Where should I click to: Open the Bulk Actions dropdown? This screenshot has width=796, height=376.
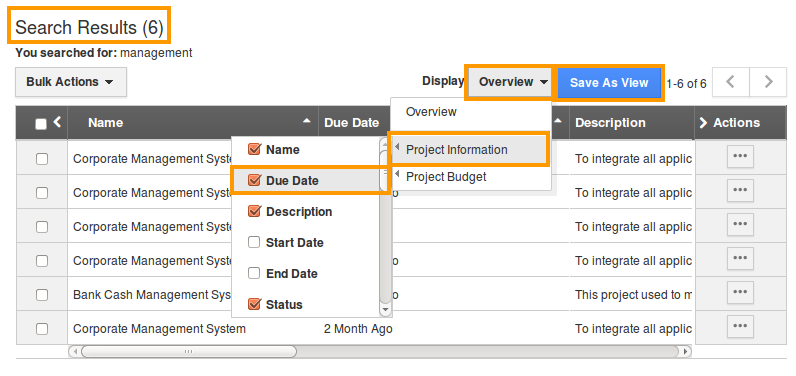coord(71,82)
